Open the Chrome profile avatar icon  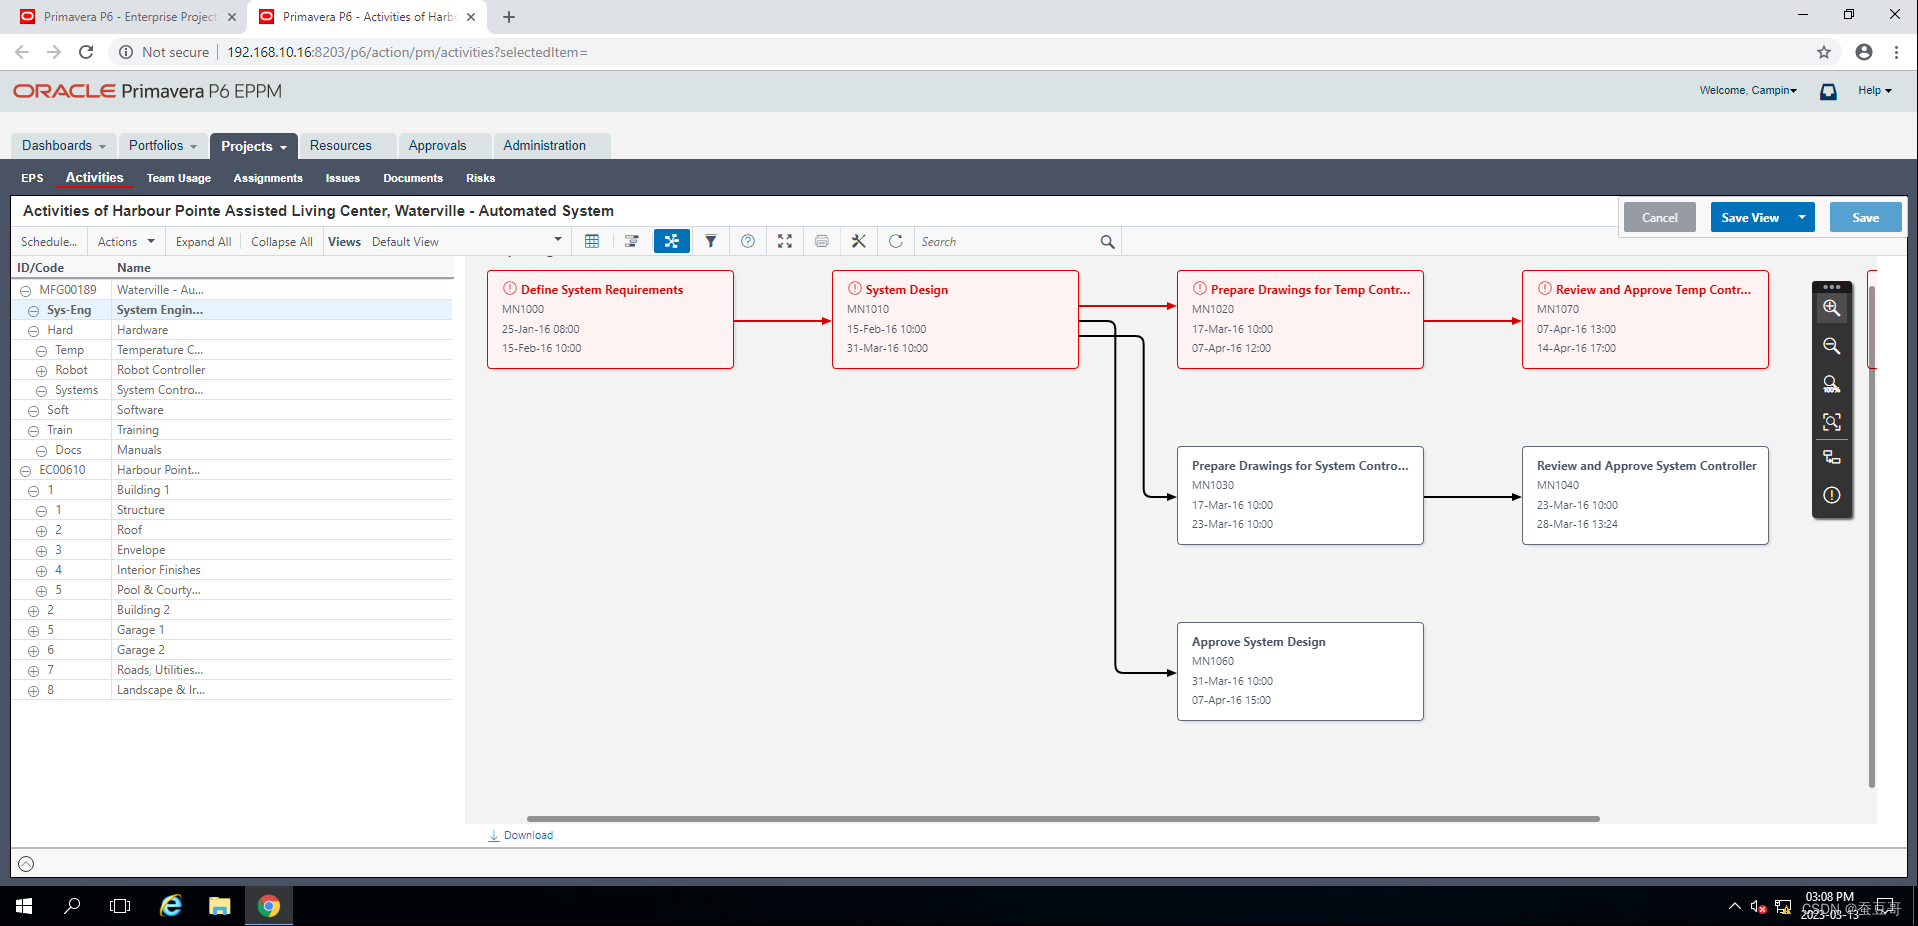pyautogui.click(x=1864, y=52)
